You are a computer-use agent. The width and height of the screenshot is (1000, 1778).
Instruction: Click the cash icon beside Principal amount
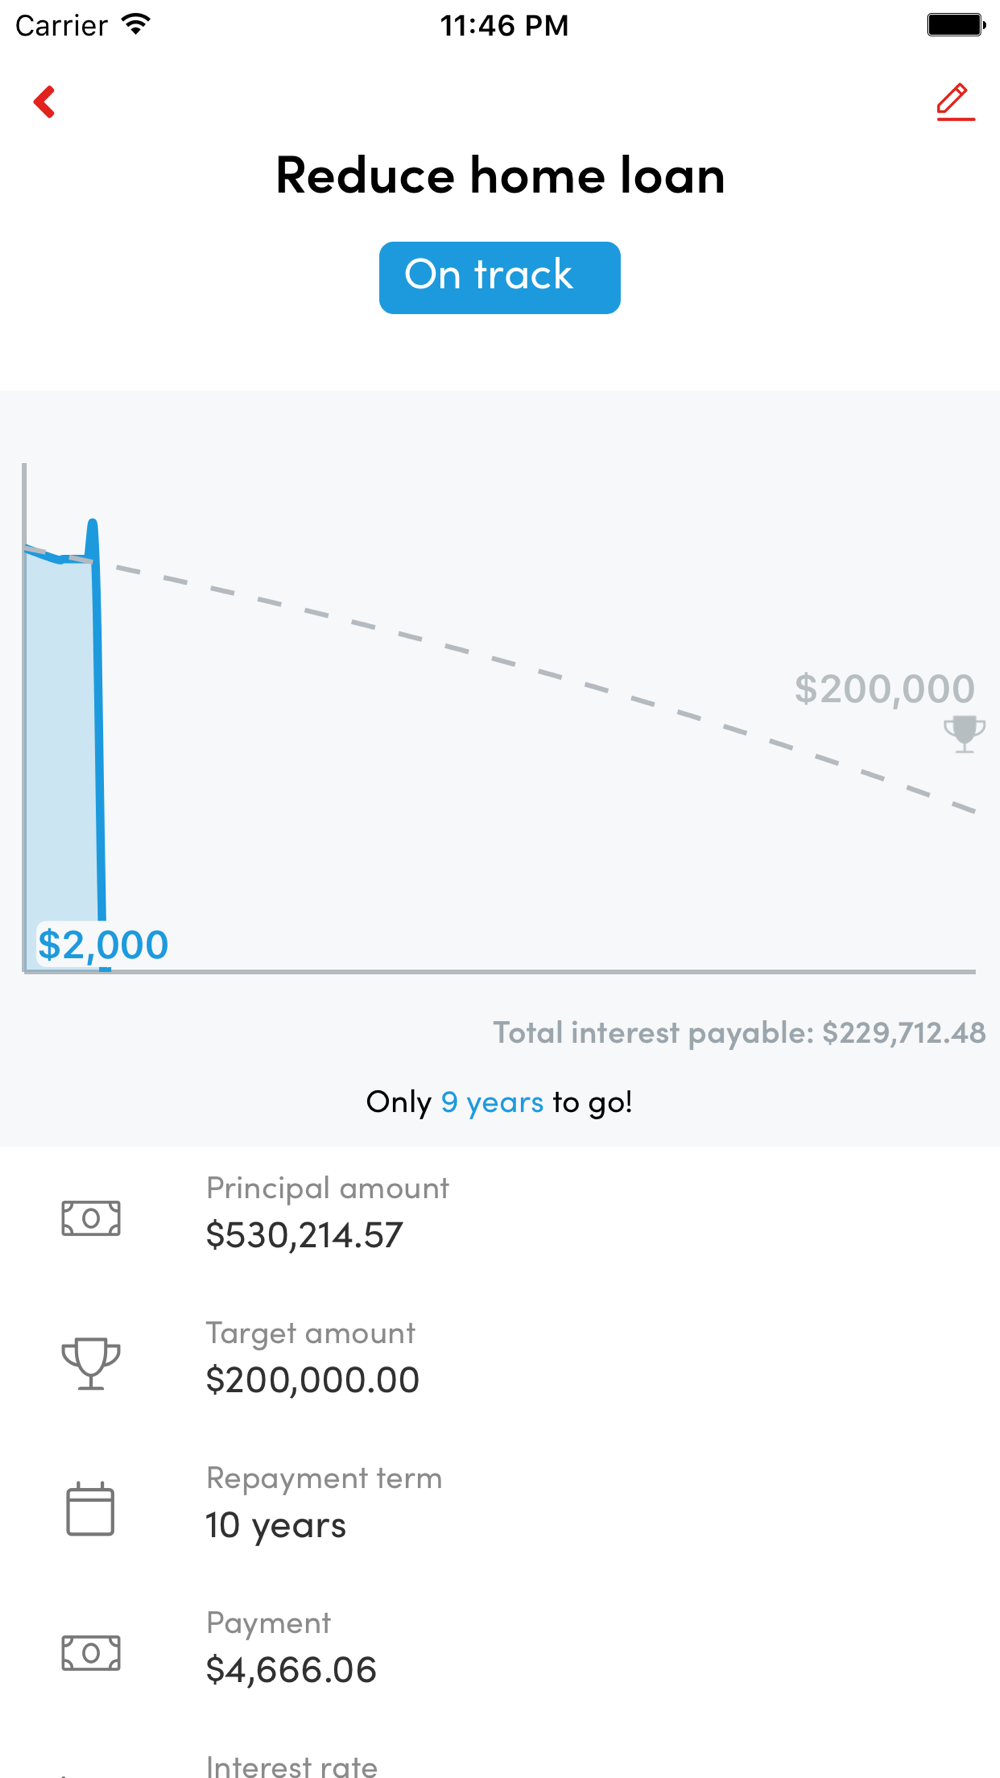click(x=91, y=1218)
